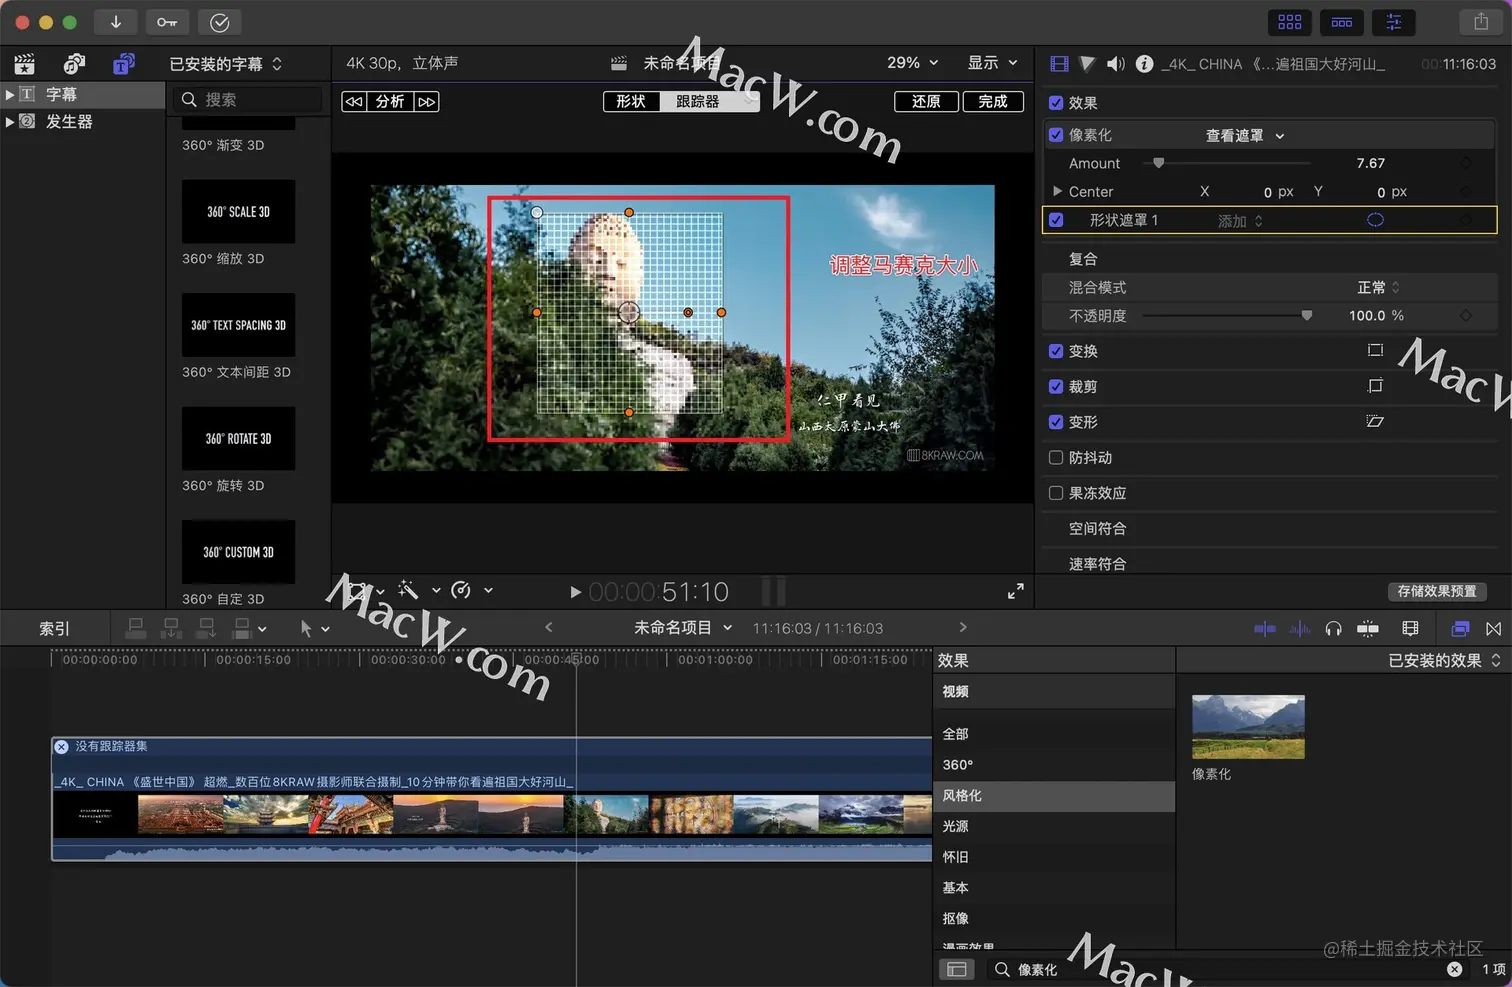Image resolution: width=1512 pixels, height=987 pixels.
Task: Show the transitions browser icon
Action: [x=1493, y=629]
